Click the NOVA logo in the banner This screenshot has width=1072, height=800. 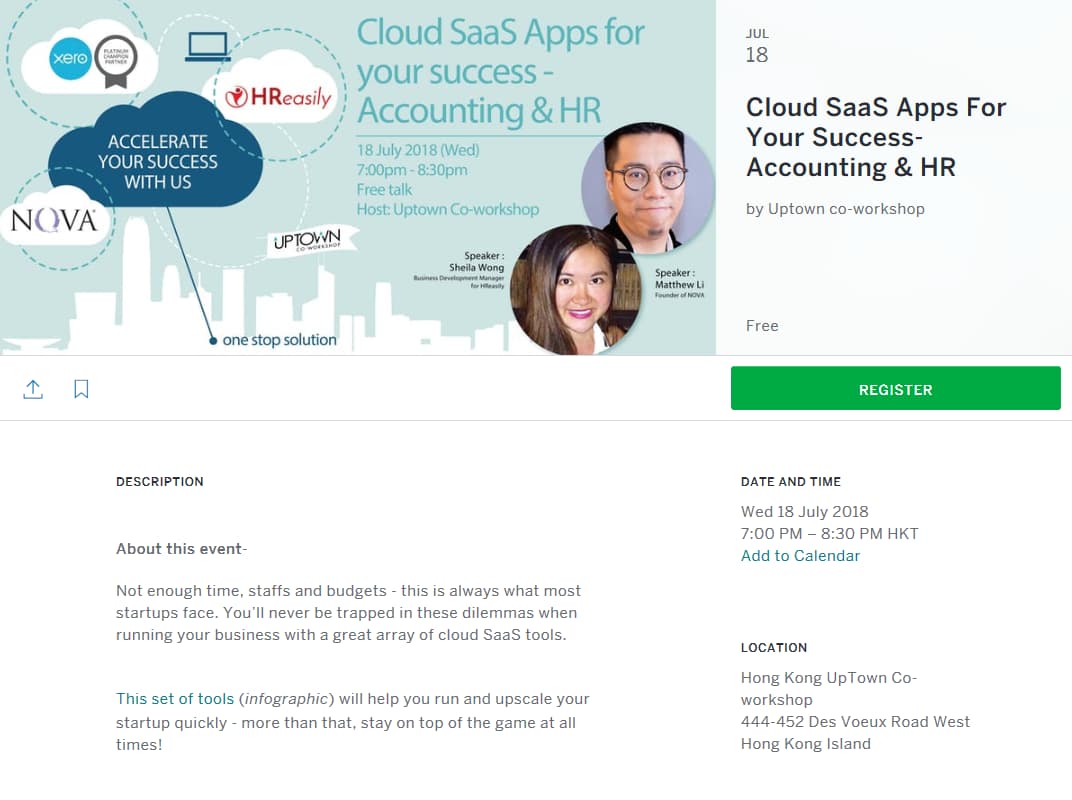point(54,221)
